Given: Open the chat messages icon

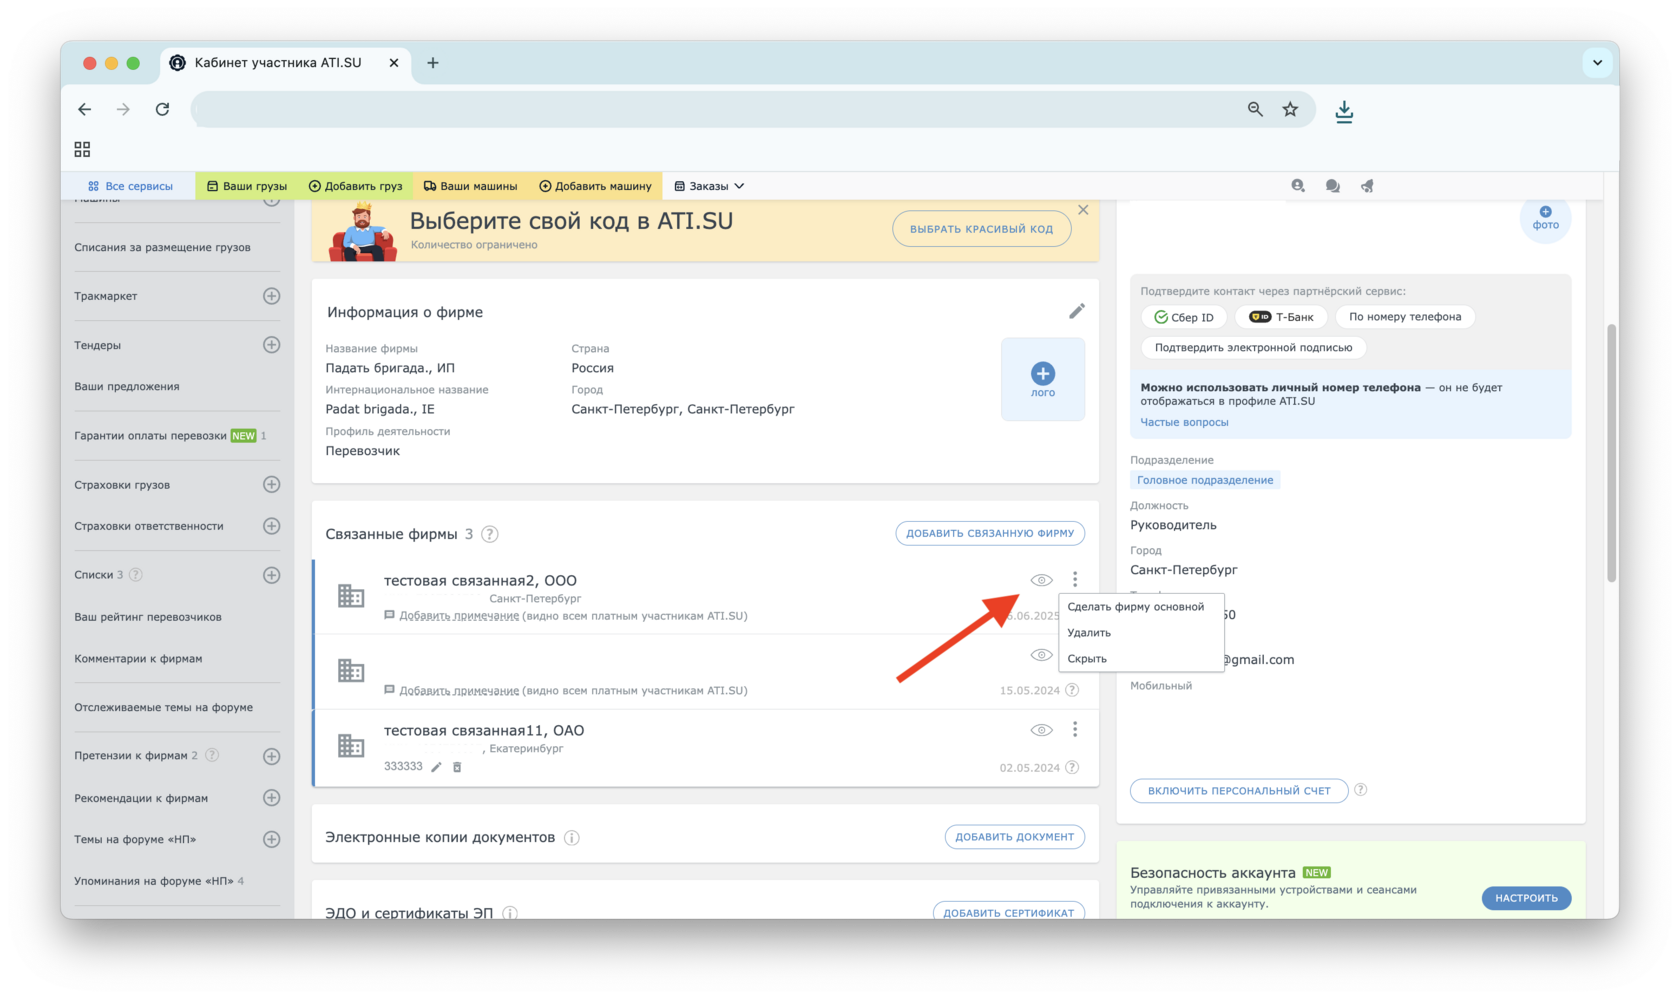Looking at the screenshot, I should tap(1332, 186).
